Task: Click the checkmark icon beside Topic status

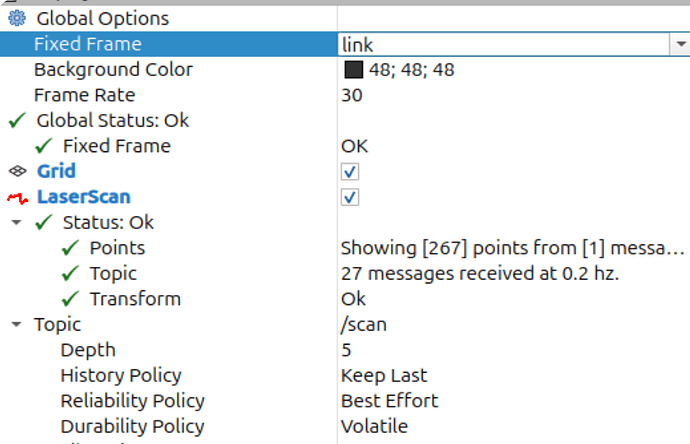Action: 69,273
